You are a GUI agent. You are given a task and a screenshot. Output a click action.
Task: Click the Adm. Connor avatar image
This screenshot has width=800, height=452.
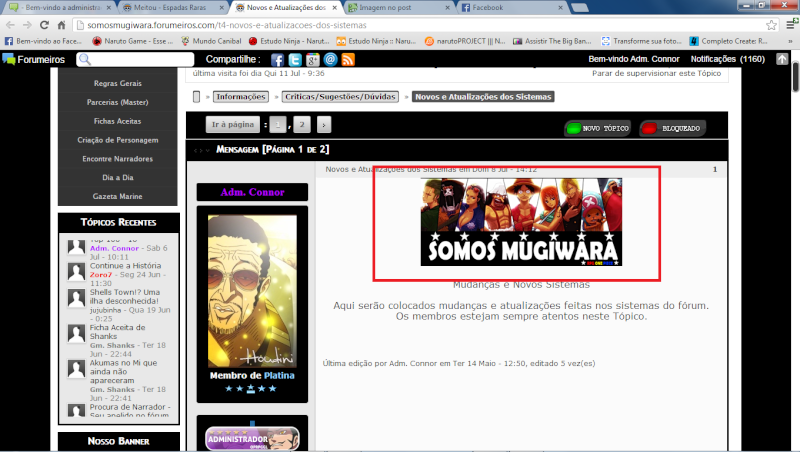tap(252, 291)
